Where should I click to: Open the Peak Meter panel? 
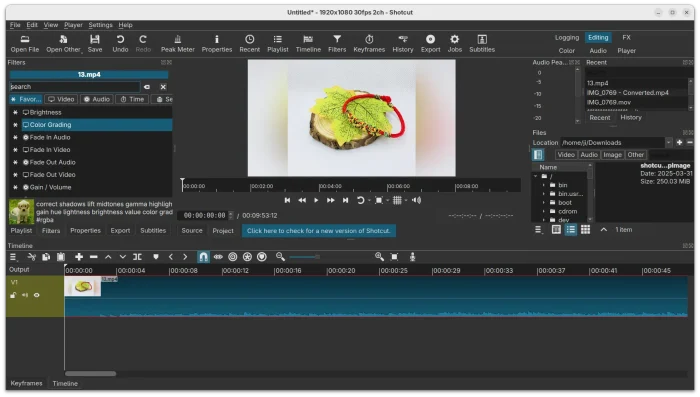click(x=178, y=44)
